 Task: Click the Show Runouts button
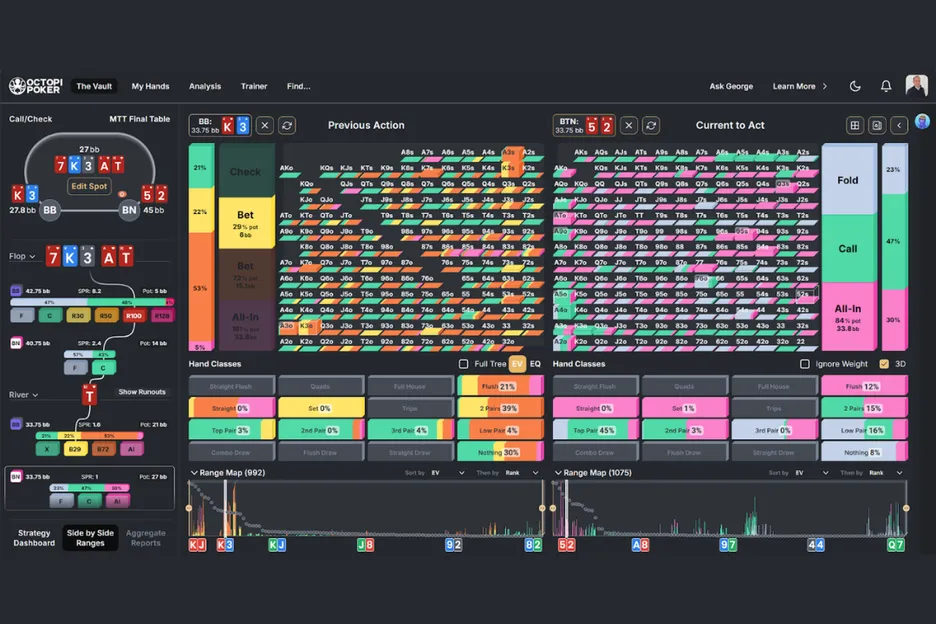(141, 392)
